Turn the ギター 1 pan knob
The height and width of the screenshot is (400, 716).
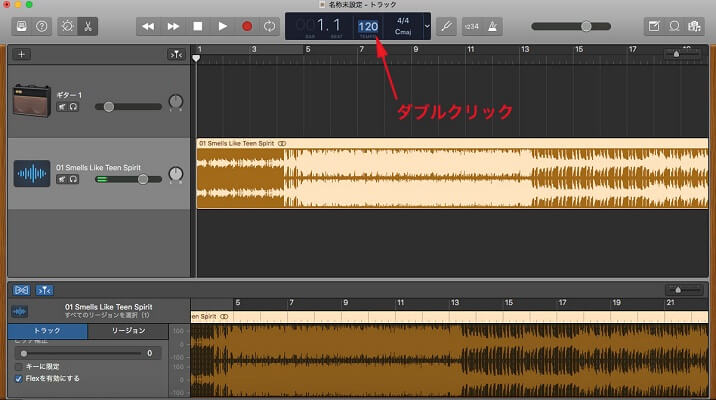point(176,101)
